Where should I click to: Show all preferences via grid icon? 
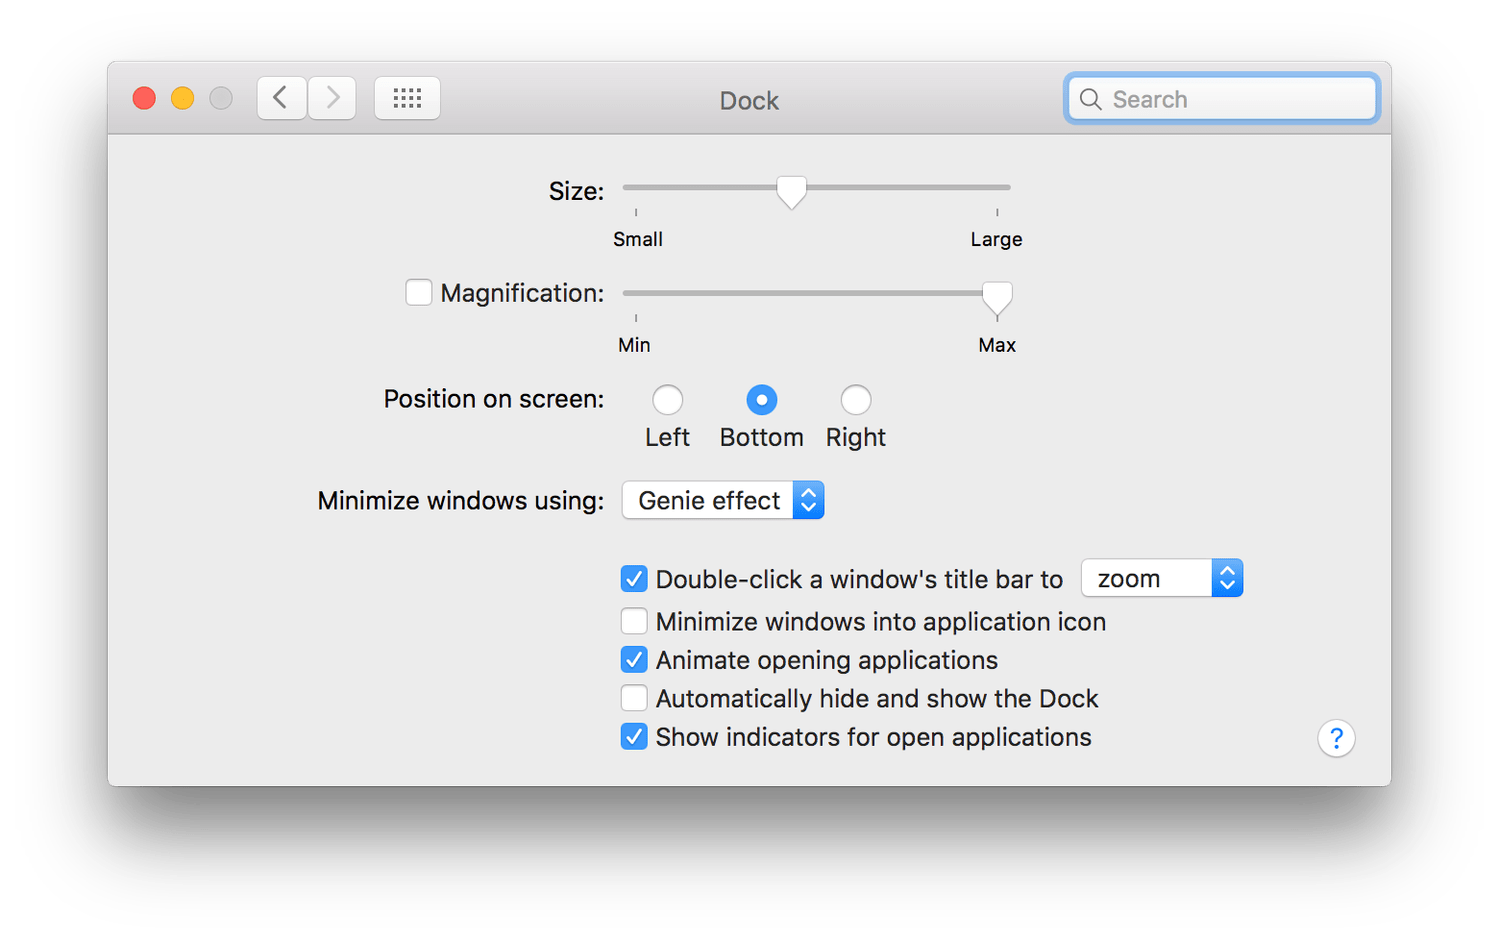[407, 98]
